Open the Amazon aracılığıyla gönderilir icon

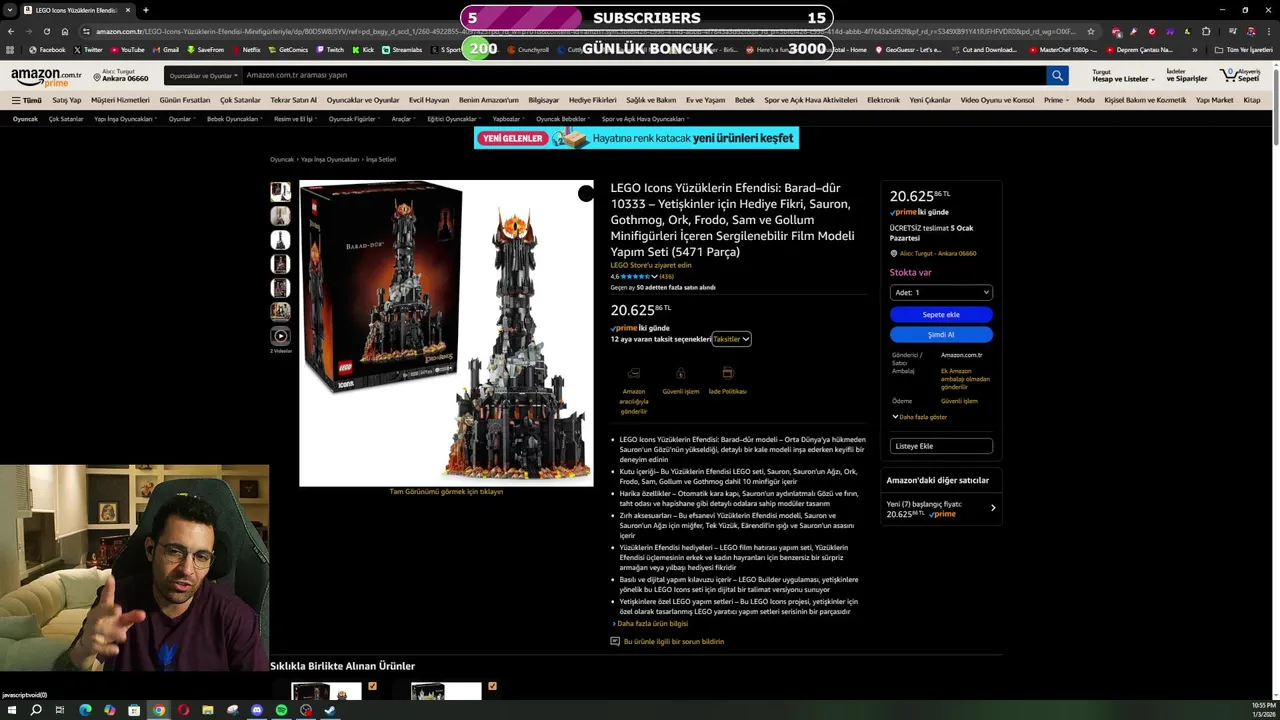(x=634, y=373)
